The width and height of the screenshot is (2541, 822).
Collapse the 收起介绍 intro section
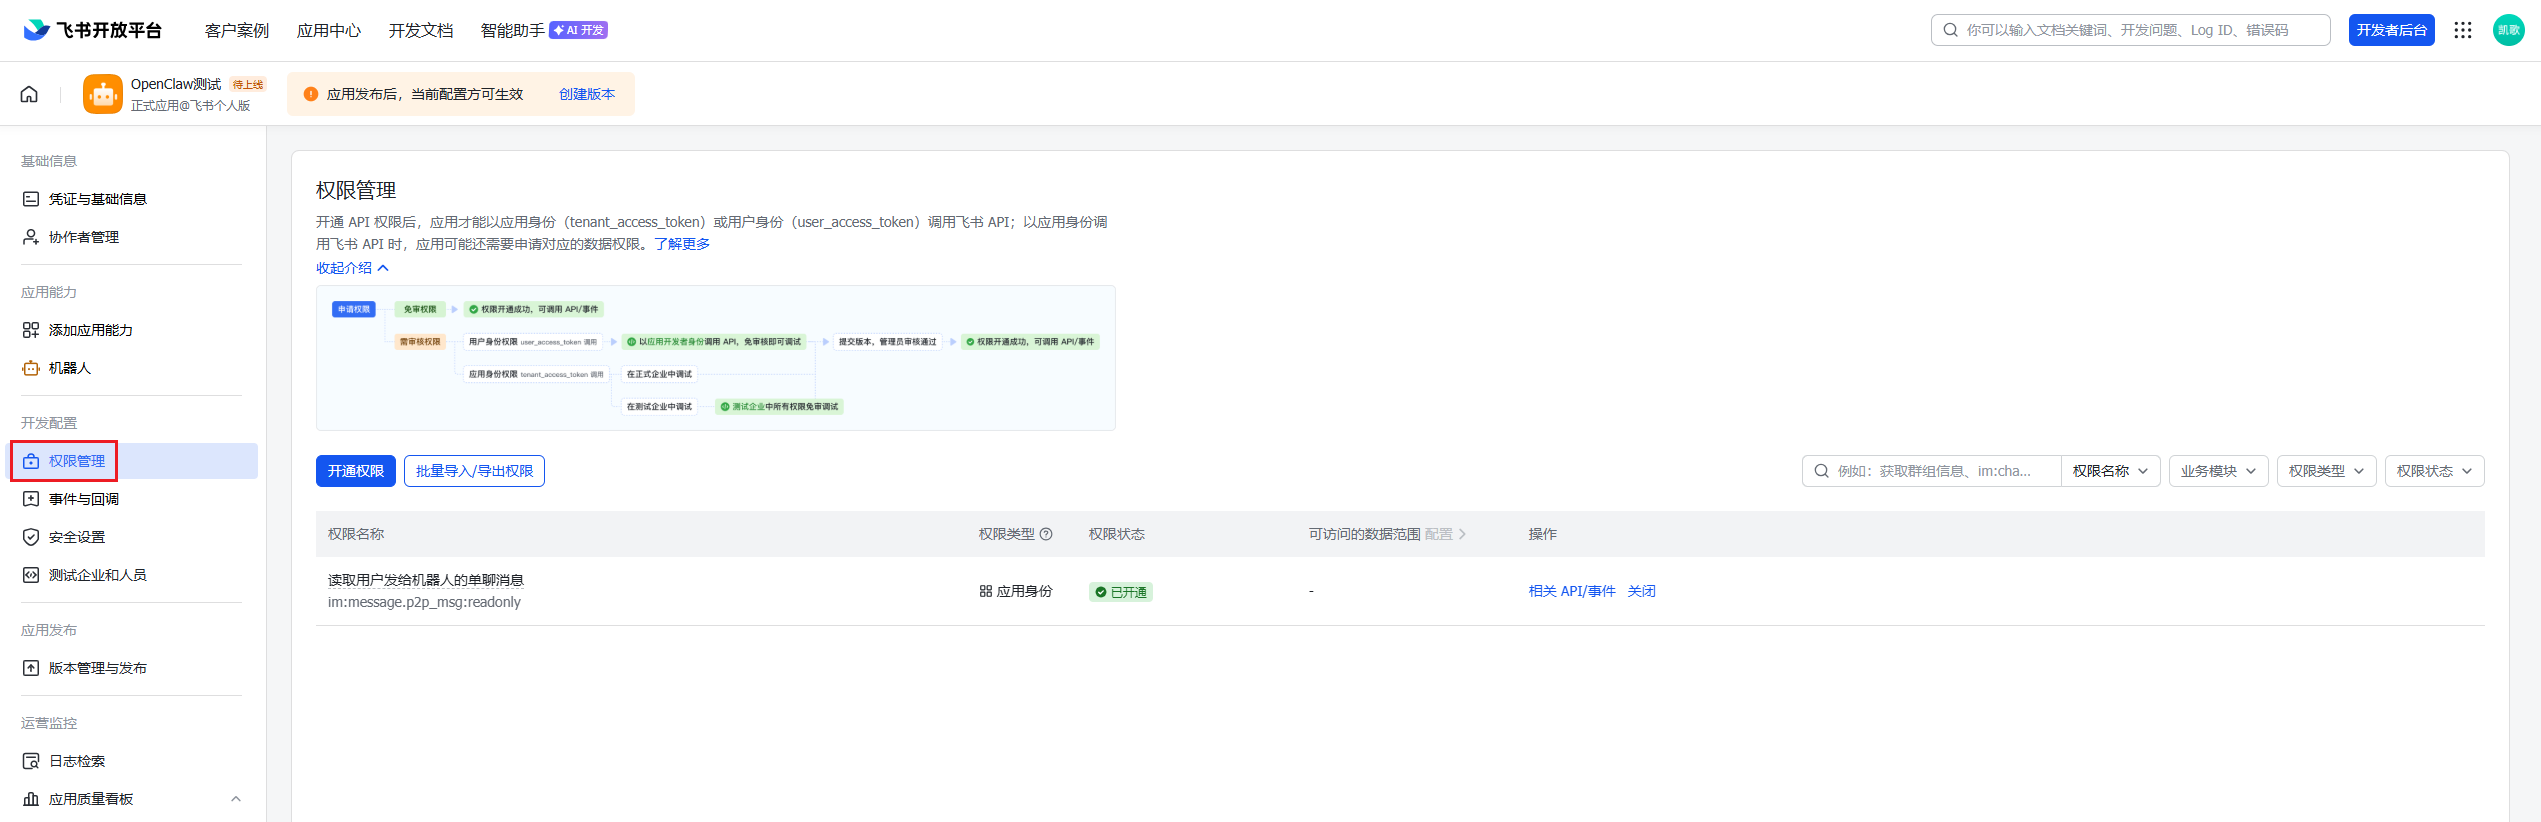click(352, 268)
